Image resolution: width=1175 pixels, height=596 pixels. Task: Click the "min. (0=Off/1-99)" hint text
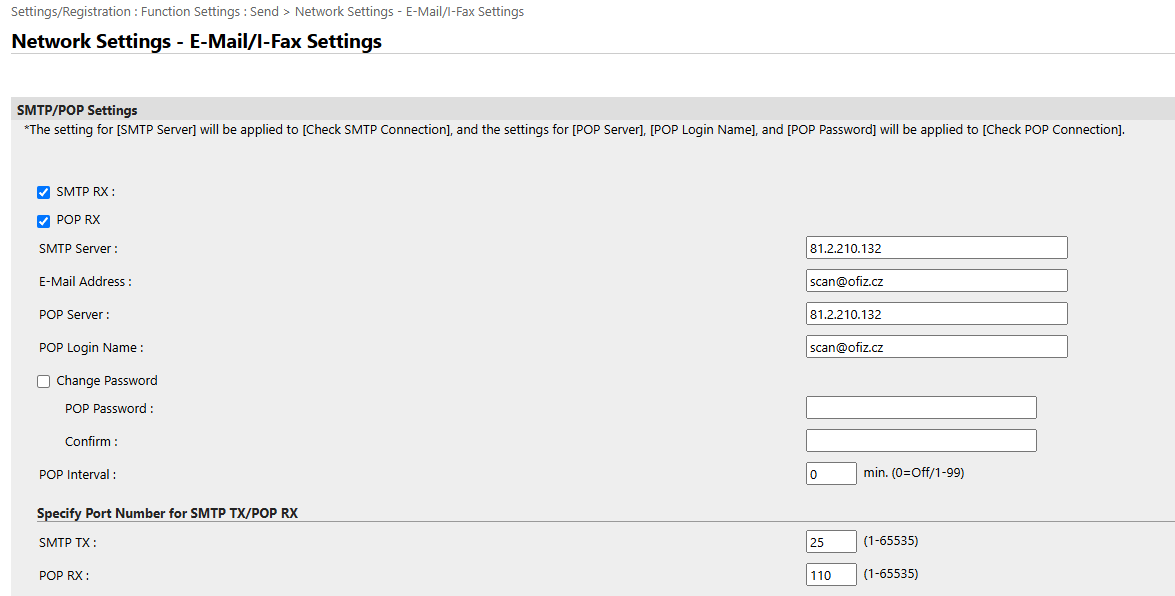coord(913,473)
